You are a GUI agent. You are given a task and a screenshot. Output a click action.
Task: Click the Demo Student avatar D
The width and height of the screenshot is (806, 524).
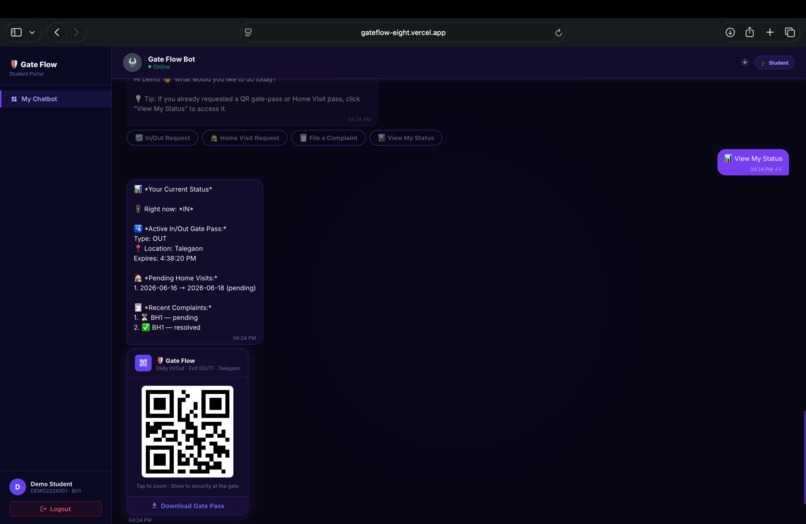point(17,486)
